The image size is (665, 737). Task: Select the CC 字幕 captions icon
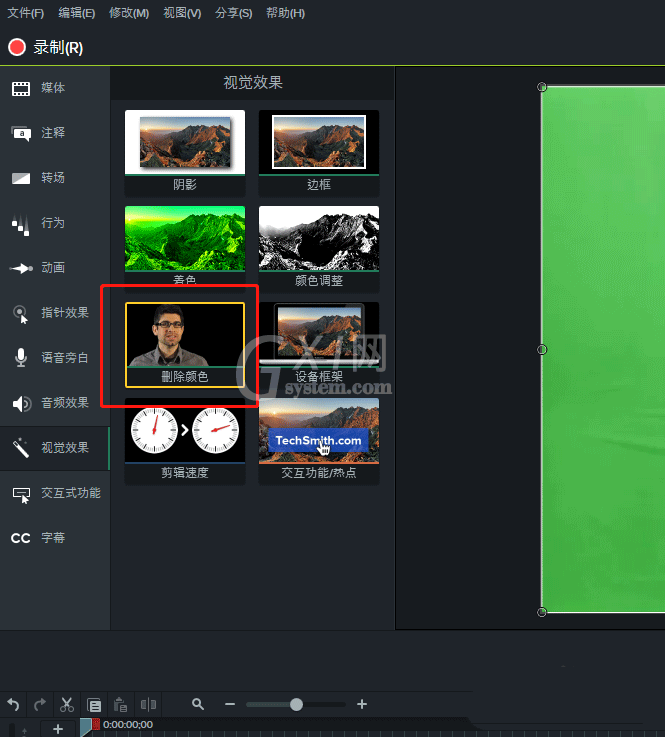21,538
